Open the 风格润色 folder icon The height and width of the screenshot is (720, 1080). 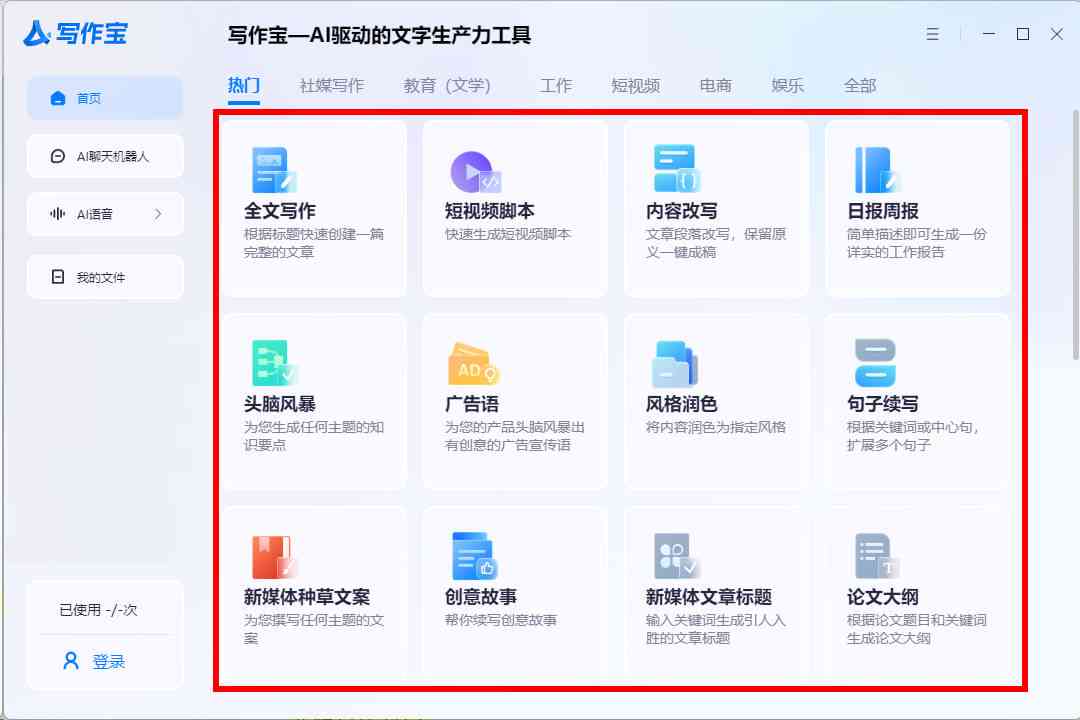coord(675,364)
